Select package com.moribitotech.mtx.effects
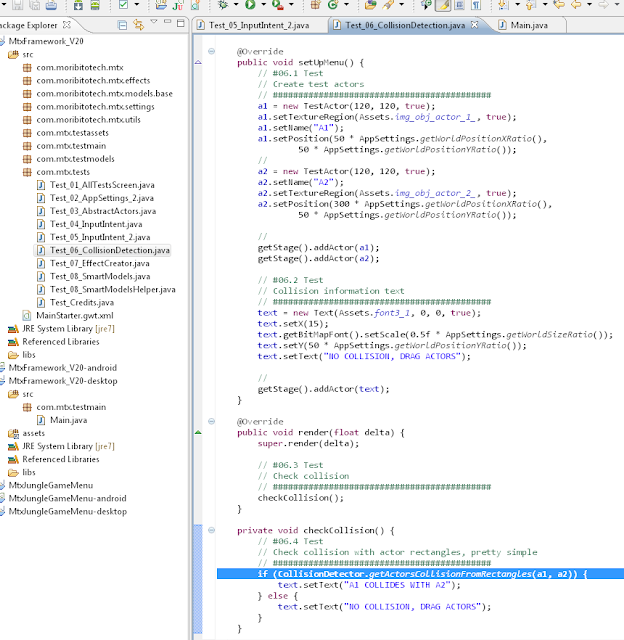Image resolution: width=624 pixels, height=640 pixels. pos(93,80)
